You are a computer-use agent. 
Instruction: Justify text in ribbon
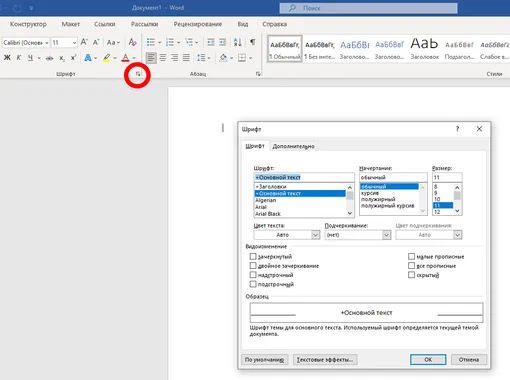(x=186, y=58)
